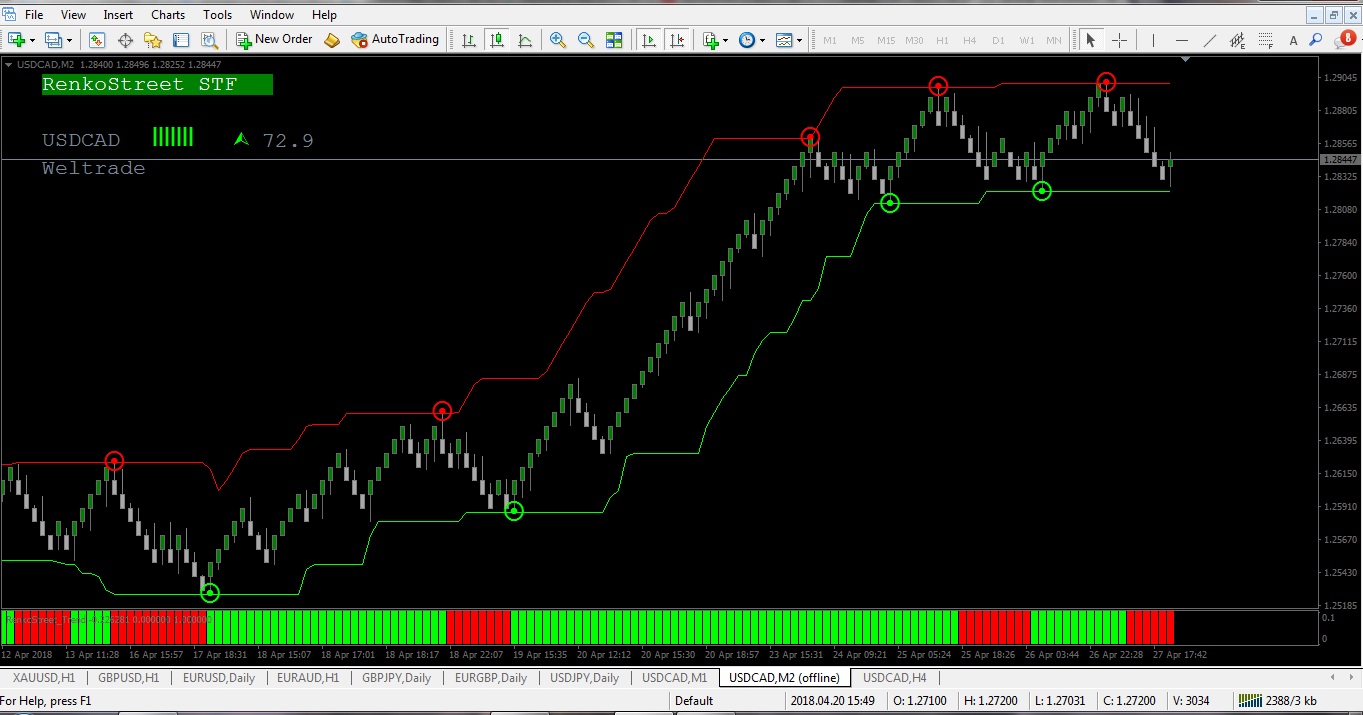Switch to the EURUSD,Daily chart tab
The width and height of the screenshot is (1363, 715).
point(218,677)
